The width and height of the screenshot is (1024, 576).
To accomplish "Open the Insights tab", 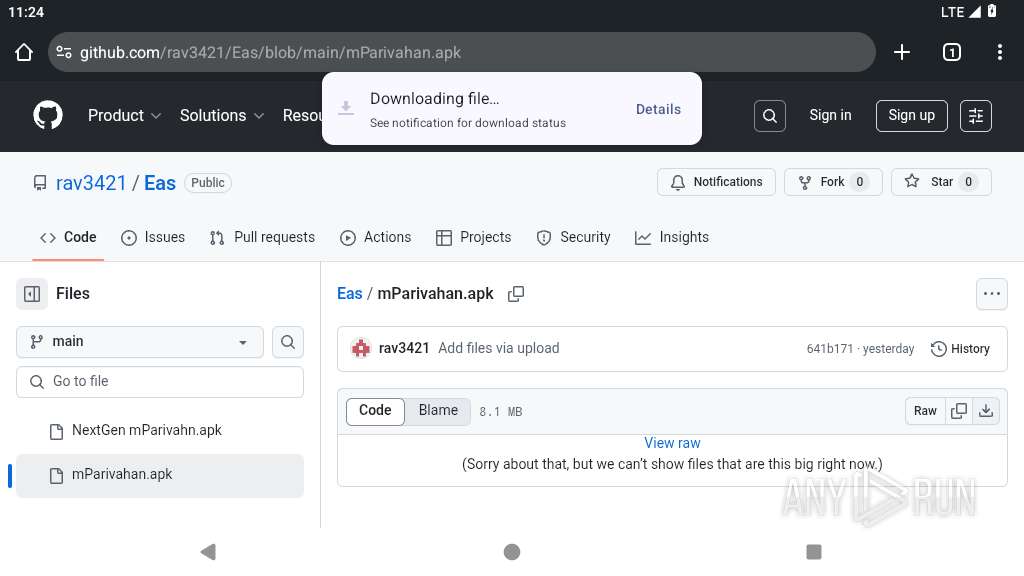I will pyautogui.click(x=671, y=238).
